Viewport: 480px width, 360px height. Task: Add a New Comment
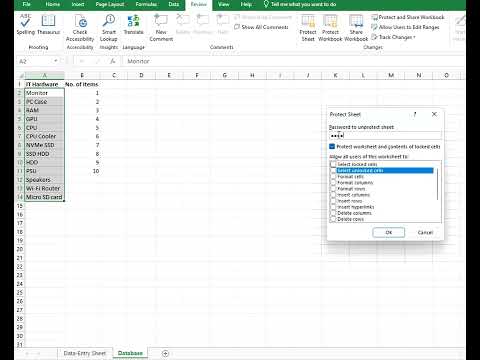tap(161, 28)
